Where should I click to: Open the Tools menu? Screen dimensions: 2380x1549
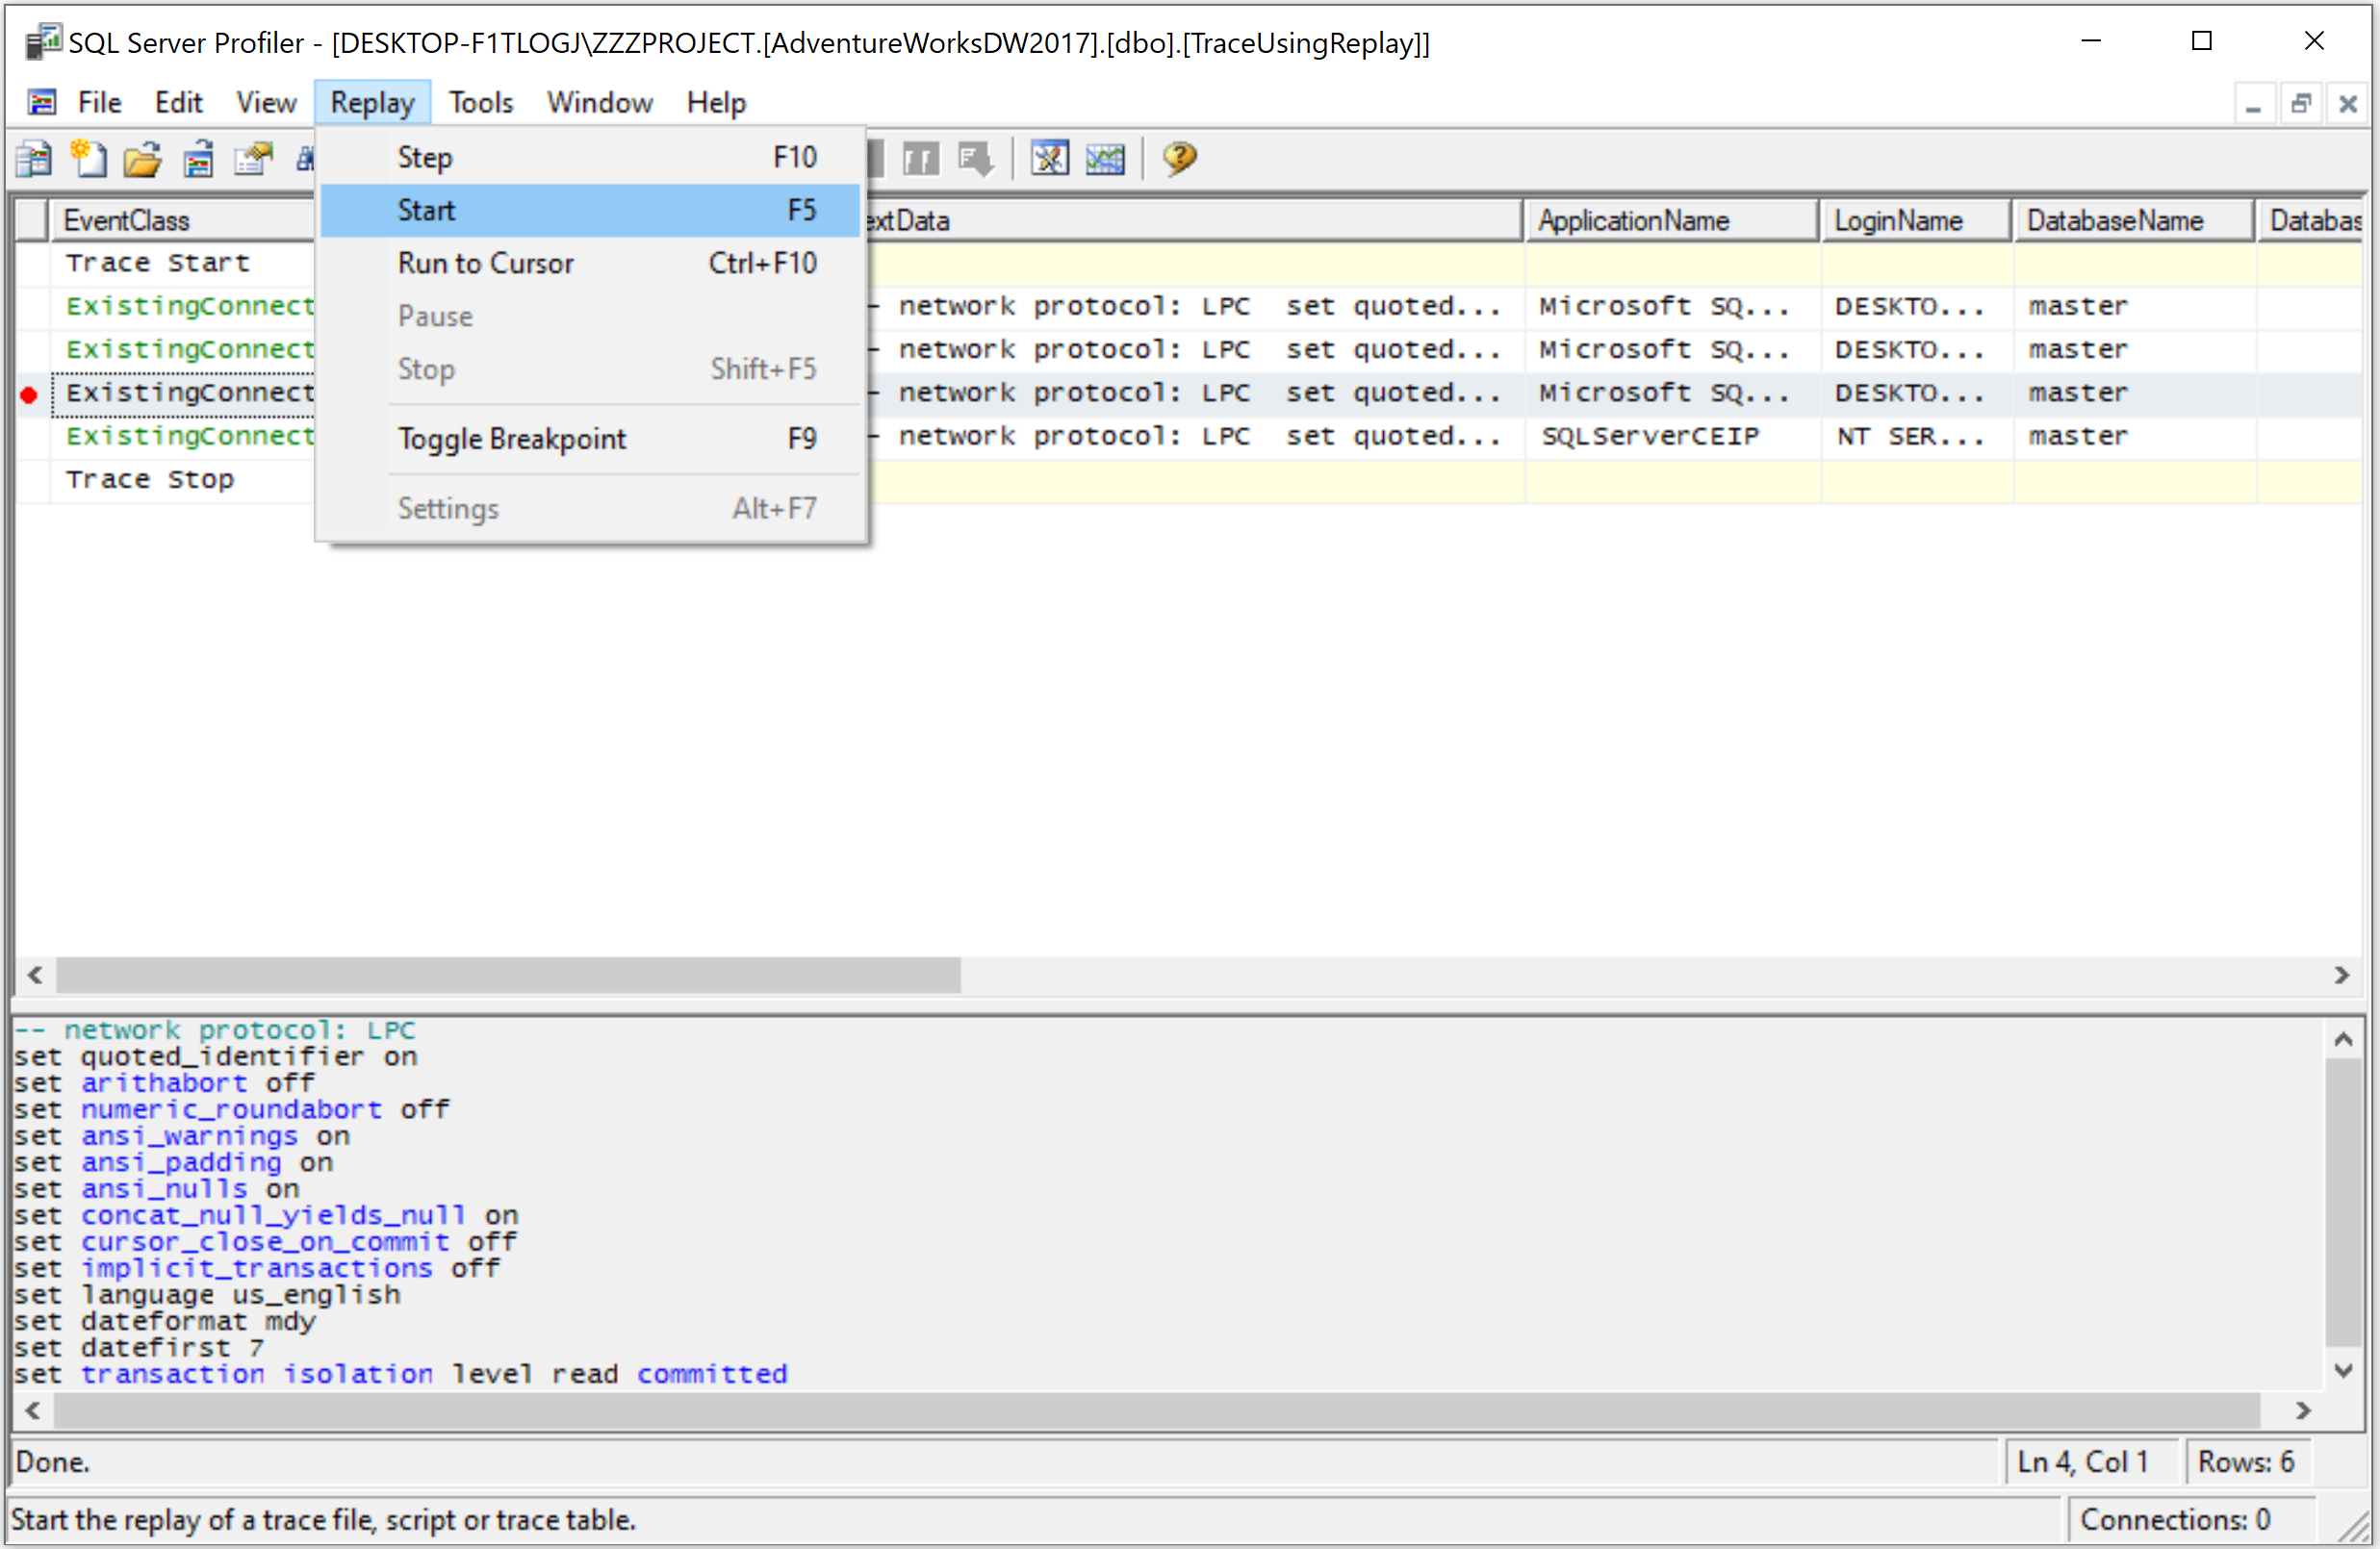[x=480, y=102]
